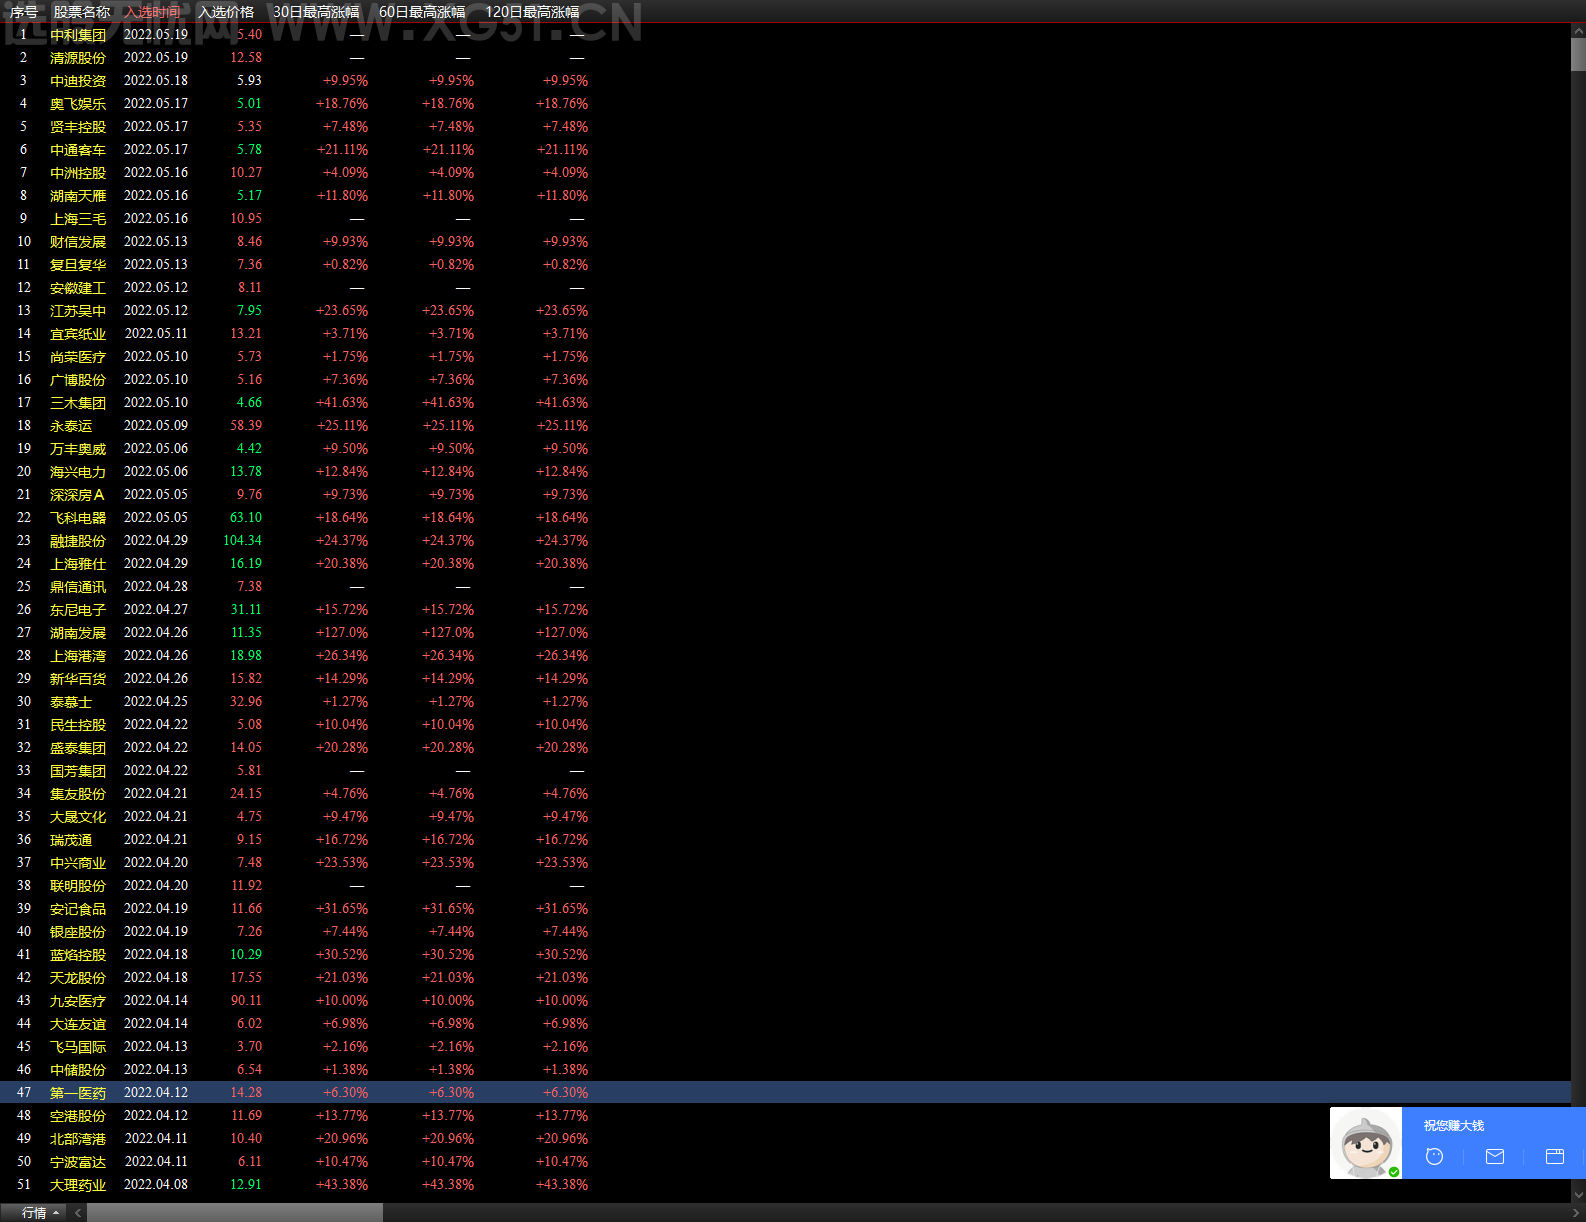Viewport: 1586px width, 1222px height.
Task: Select stock 大连友谊
Action: tap(78, 1024)
